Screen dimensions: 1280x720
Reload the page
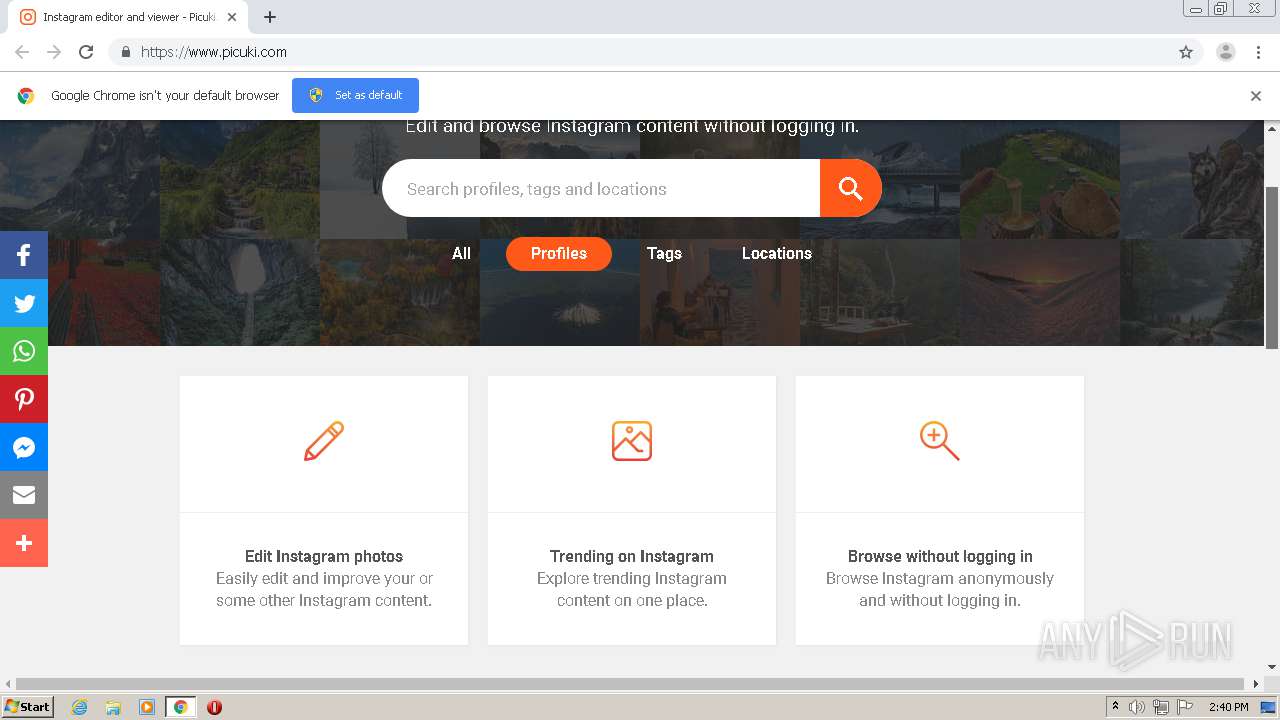[86, 52]
